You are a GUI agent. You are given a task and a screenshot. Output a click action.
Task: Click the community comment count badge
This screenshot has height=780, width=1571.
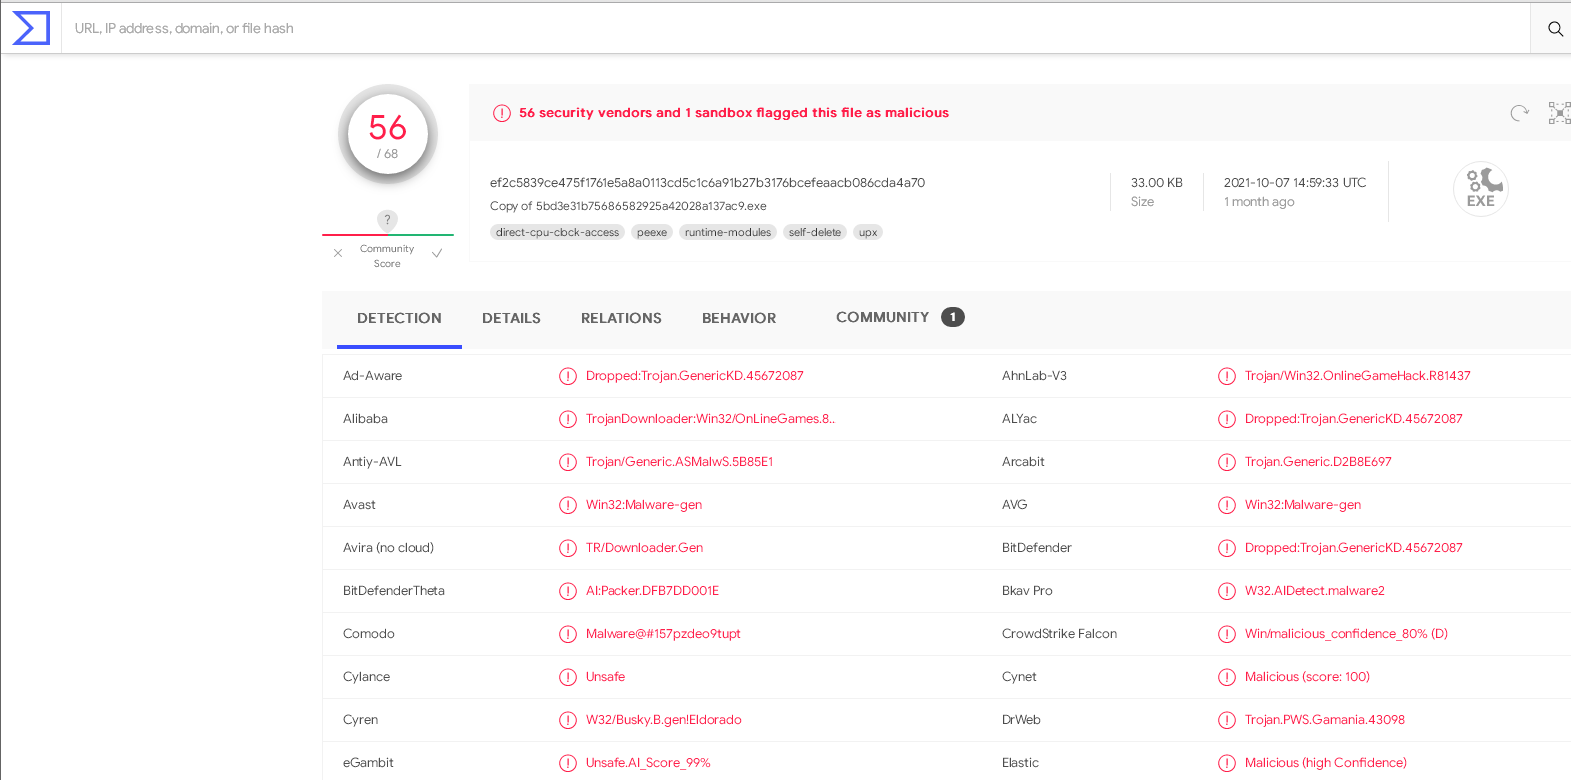coord(953,317)
